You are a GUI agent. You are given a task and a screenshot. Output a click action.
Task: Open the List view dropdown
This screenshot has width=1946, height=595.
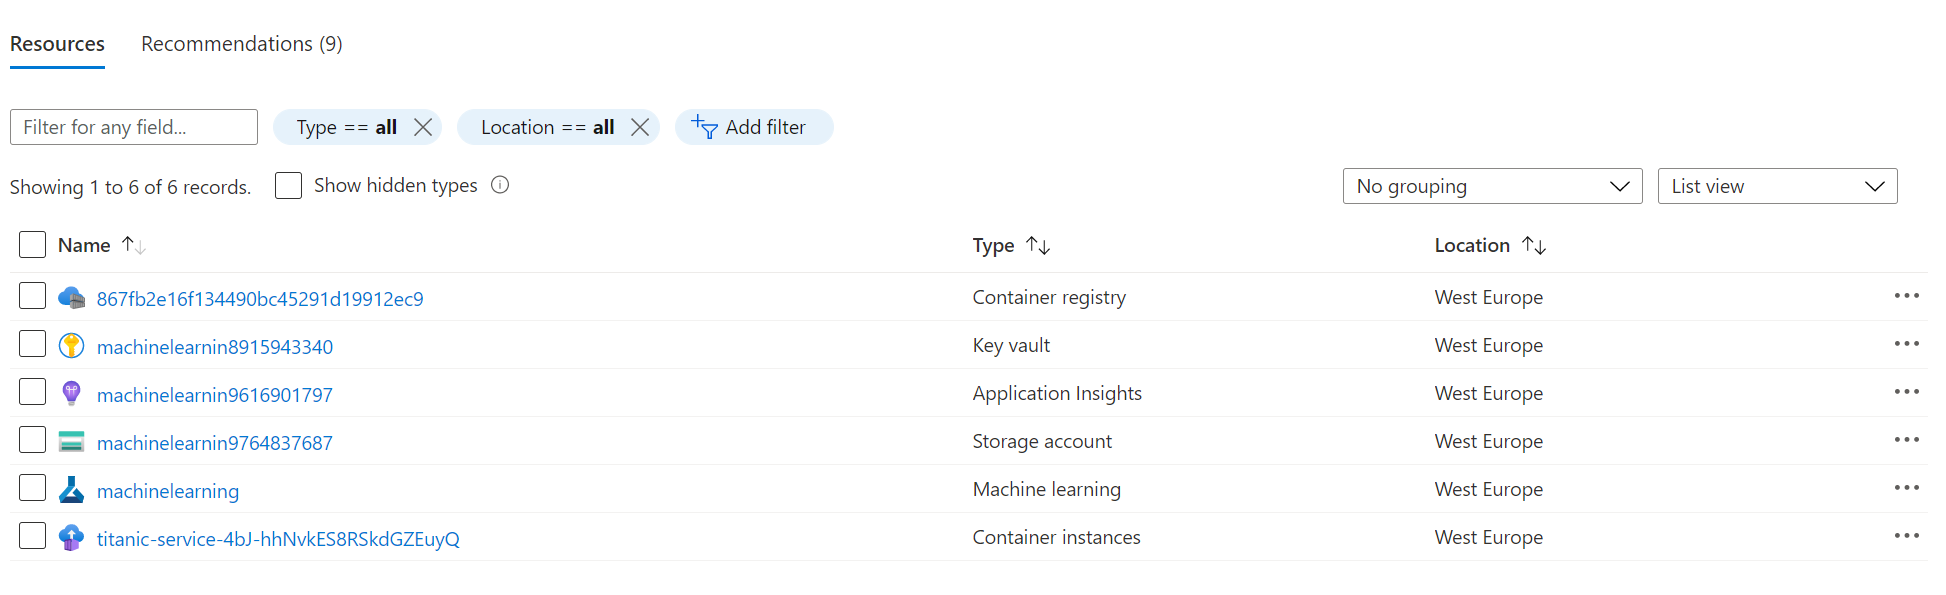1776,186
